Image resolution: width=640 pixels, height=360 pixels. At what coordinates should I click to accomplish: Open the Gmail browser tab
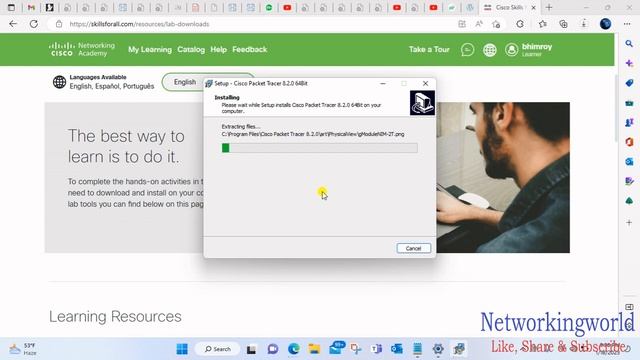click(31, 7)
